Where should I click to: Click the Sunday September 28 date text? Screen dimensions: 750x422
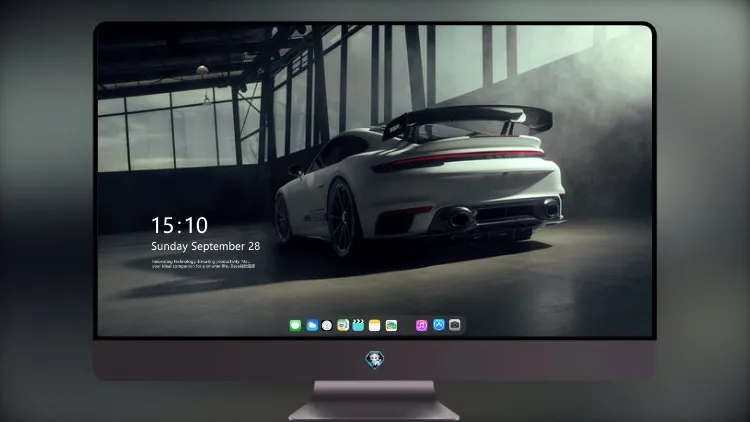206,246
